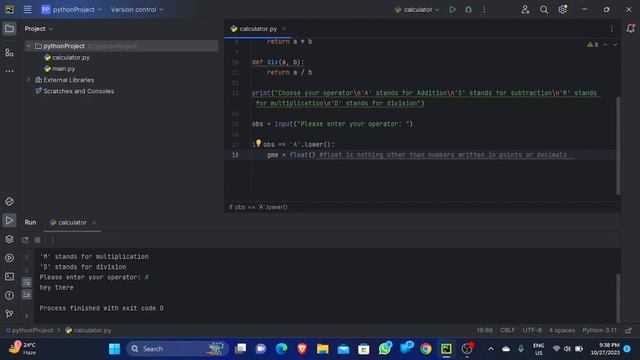
Task: Open the Project tool window folder icon
Action: 9,29
